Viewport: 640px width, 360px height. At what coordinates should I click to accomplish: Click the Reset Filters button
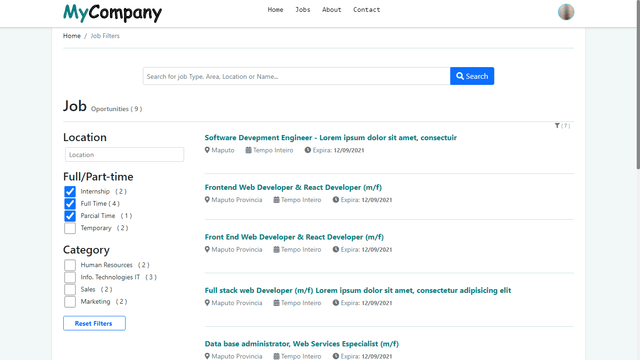point(94,323)
